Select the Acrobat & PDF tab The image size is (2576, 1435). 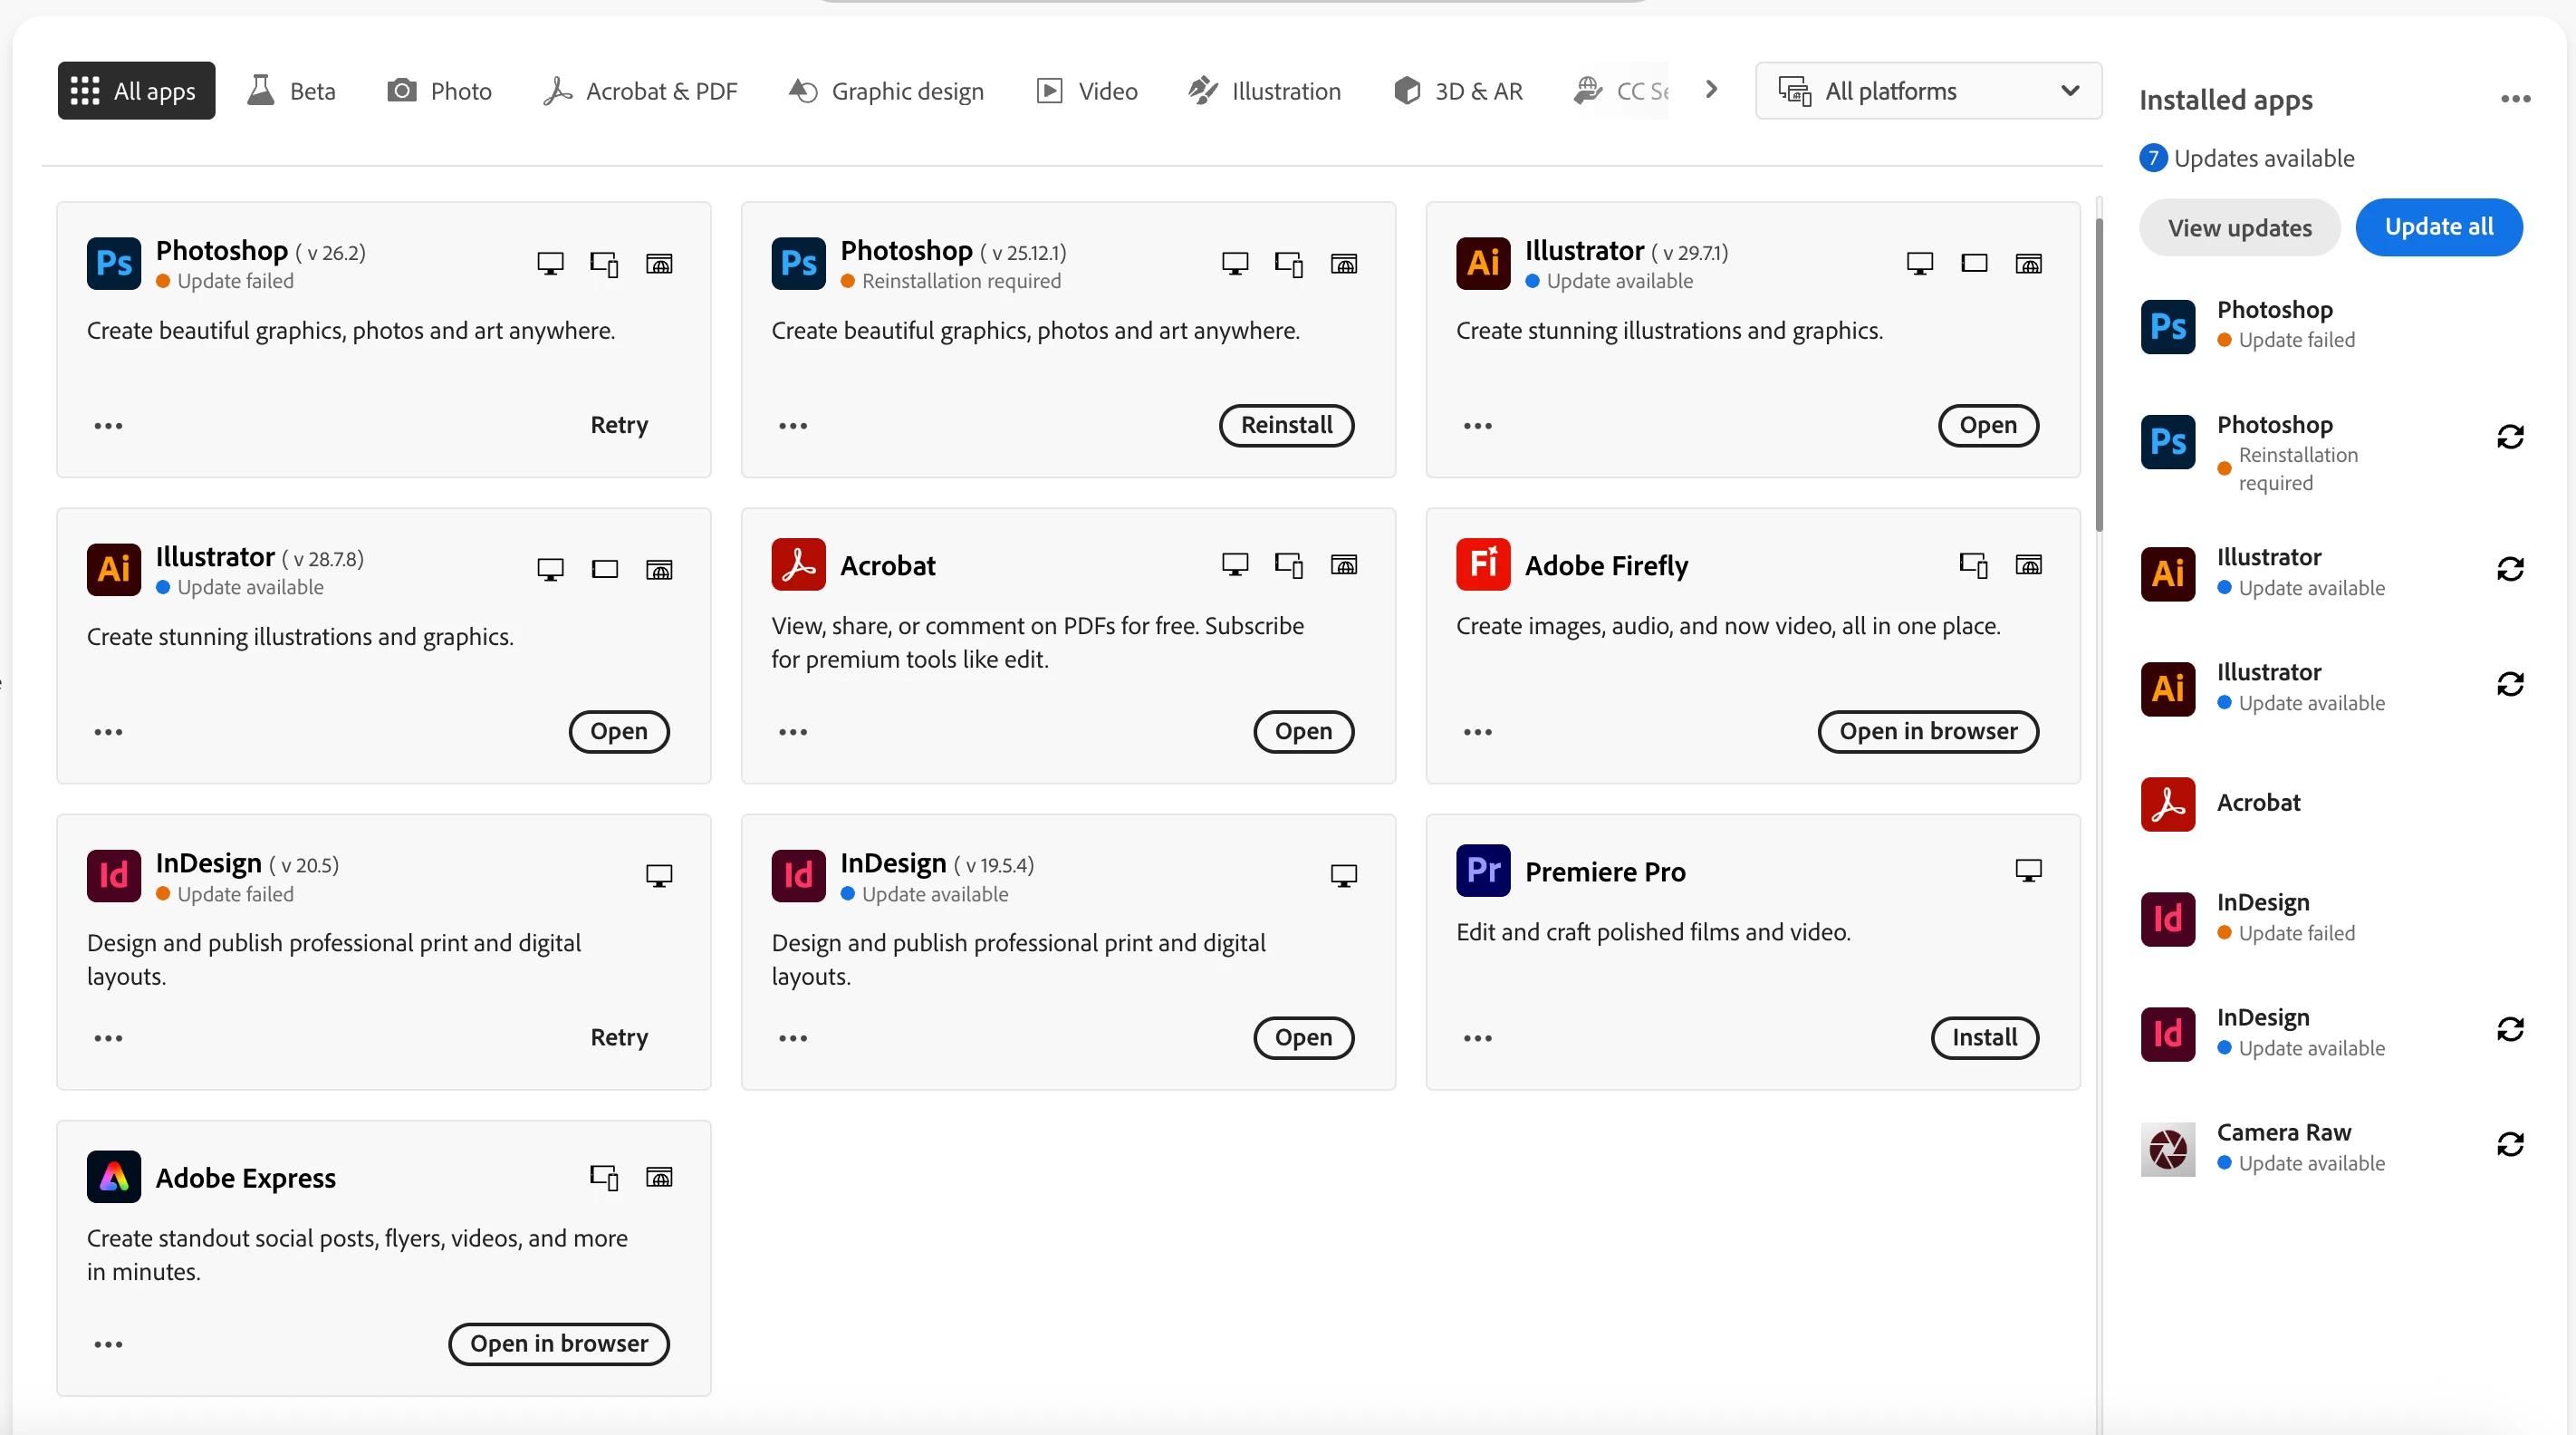(x=640, y=91)
